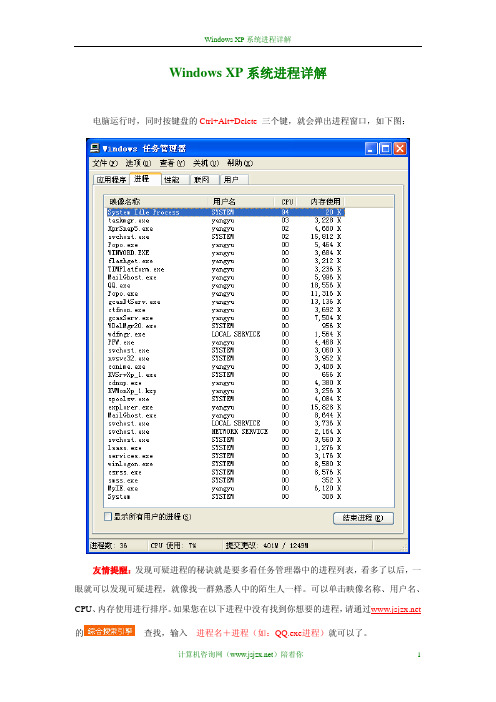Select the XprSnap5.exe process row
496x702 pixels.
225,228
